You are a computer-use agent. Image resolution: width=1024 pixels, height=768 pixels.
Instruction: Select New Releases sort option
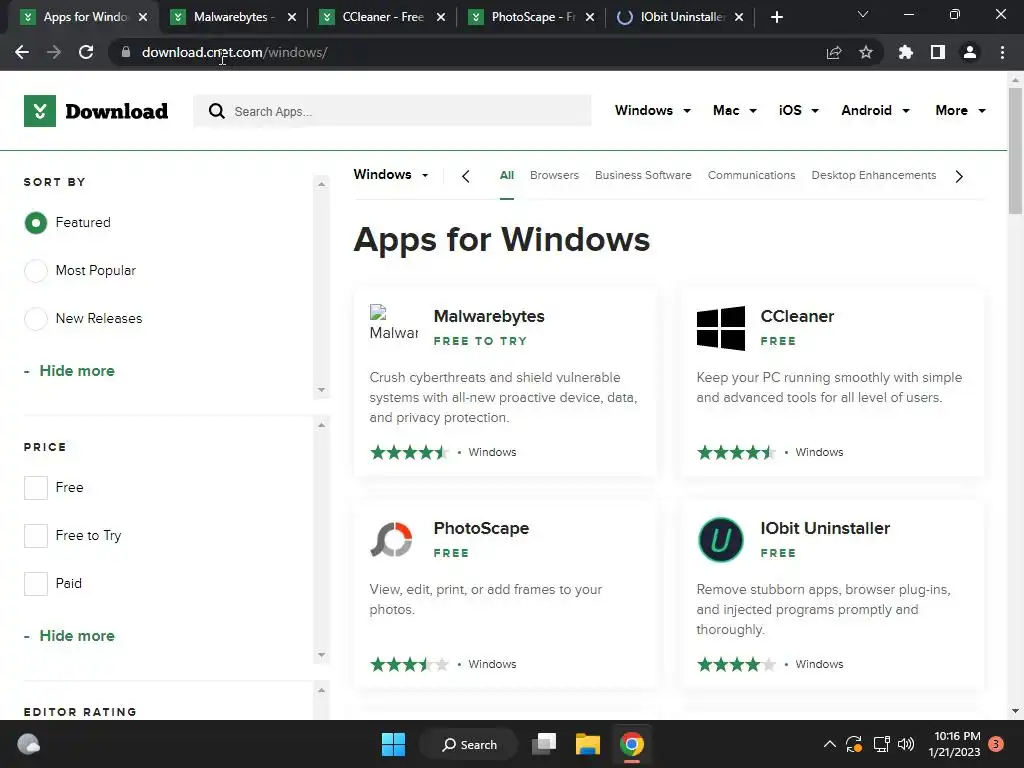pos(36,319)
